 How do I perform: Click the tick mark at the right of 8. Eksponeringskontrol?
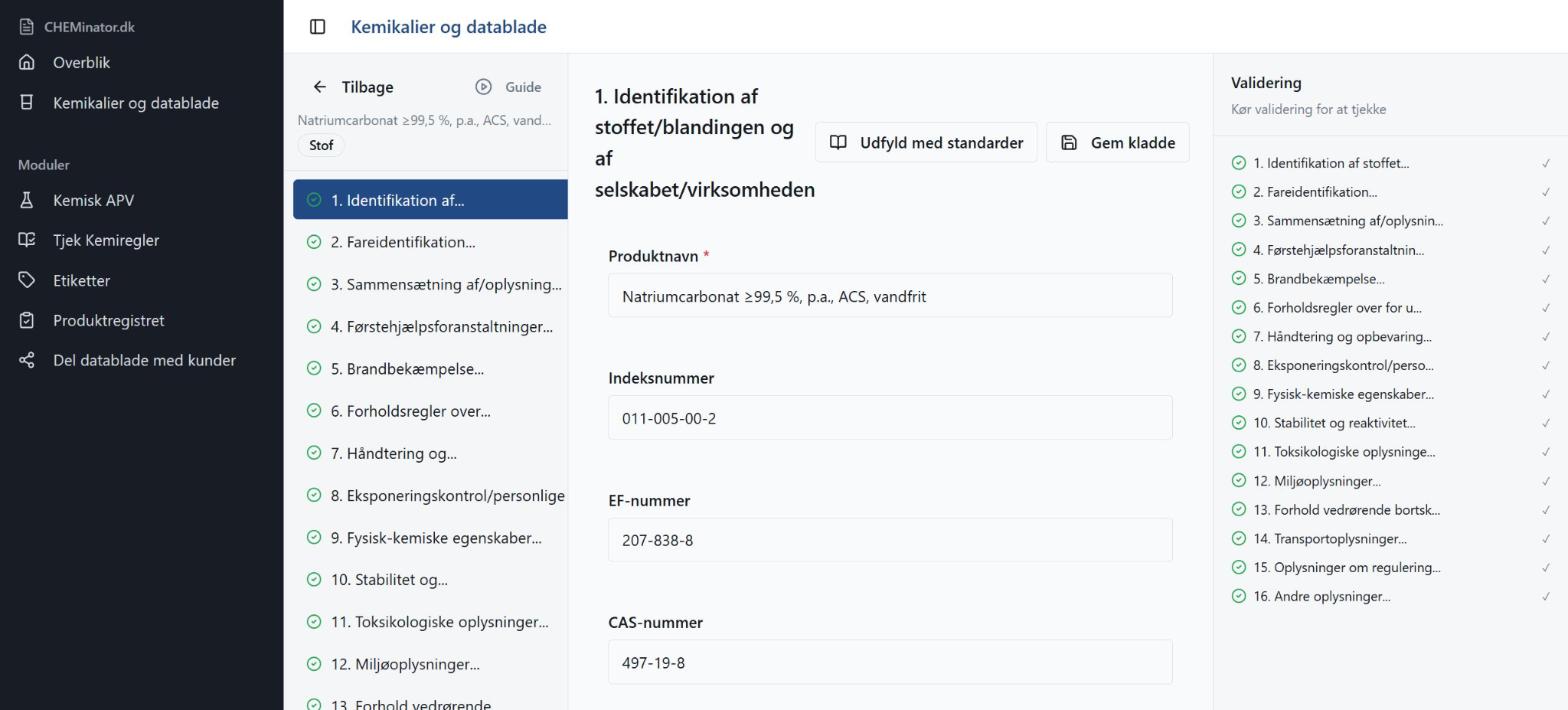1546,365
